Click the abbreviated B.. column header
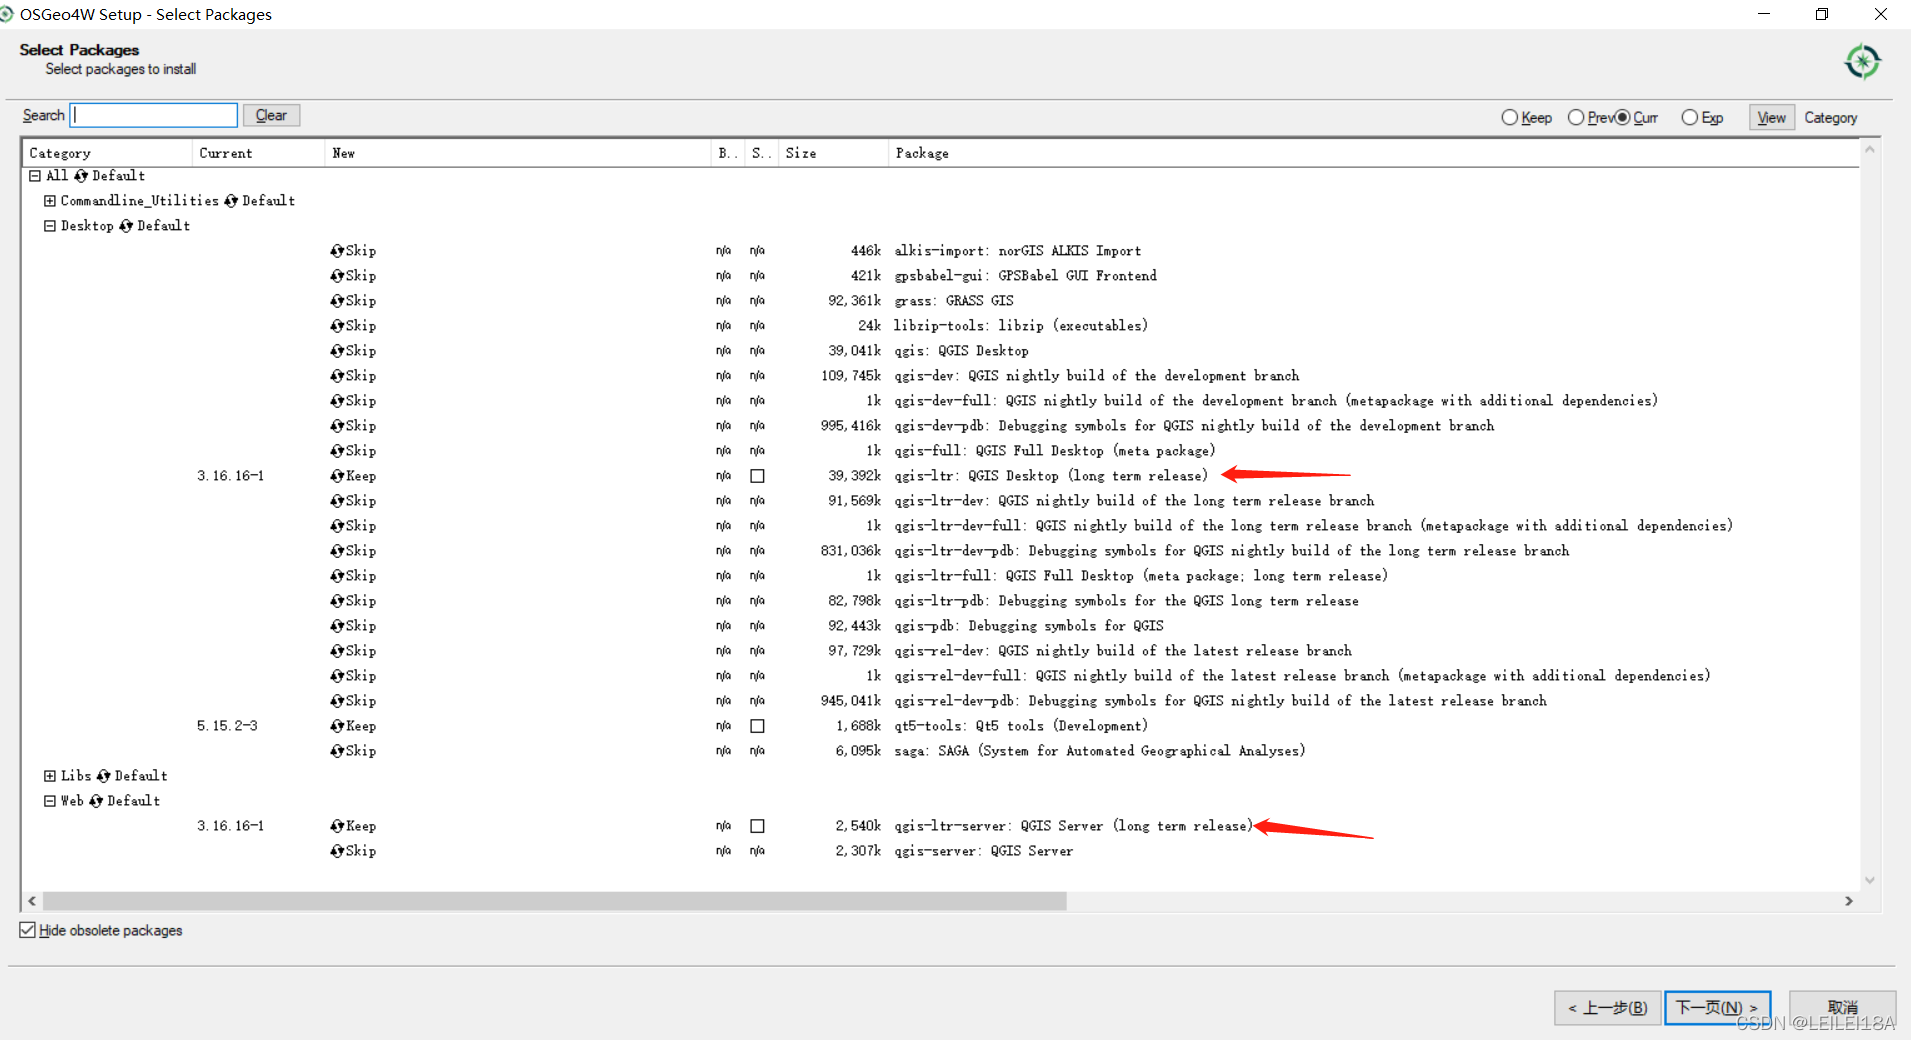This screenshot has width=1911, height=1040. point(727,153)
